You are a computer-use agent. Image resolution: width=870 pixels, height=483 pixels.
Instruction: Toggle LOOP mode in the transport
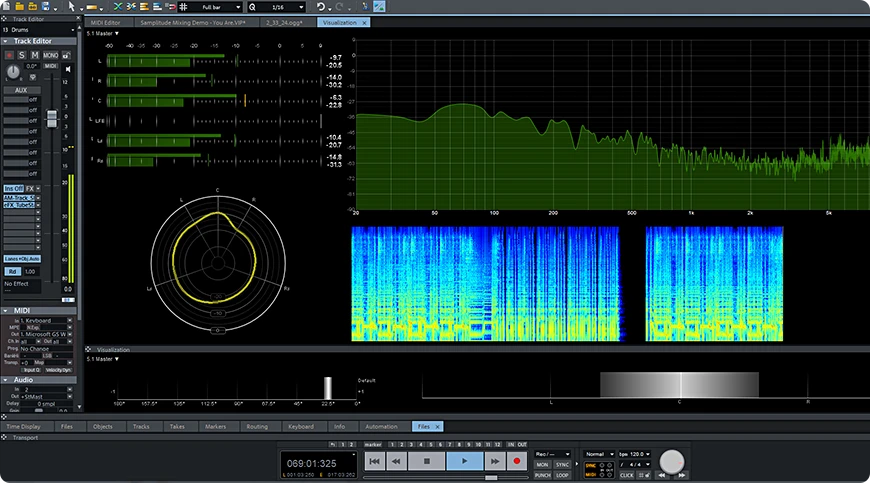[x=563, y=475]
